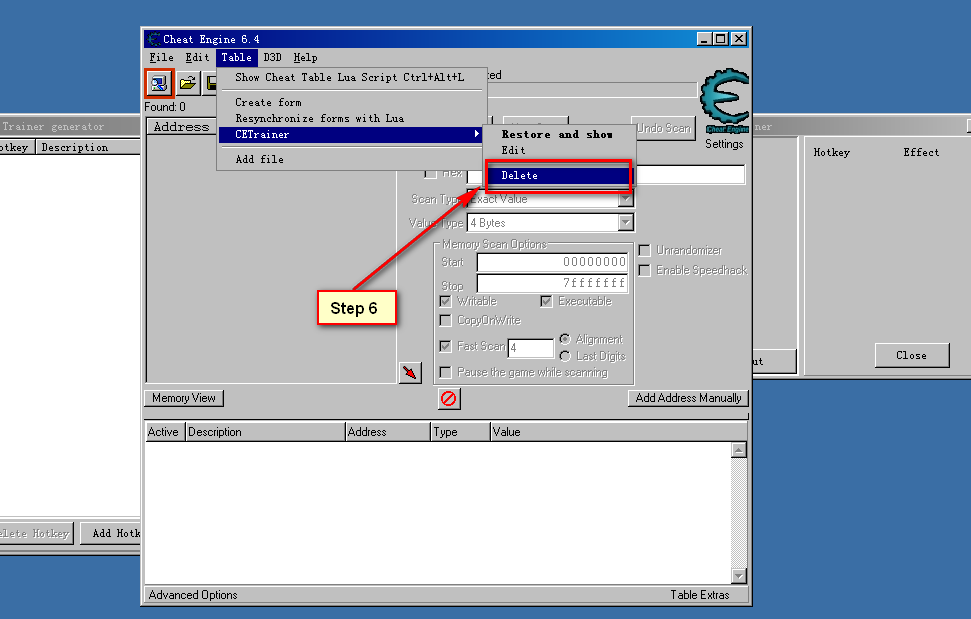Select the Alignment radio button
The height and width of the screenshot is (619, 971).
click(x=565, y=339)
